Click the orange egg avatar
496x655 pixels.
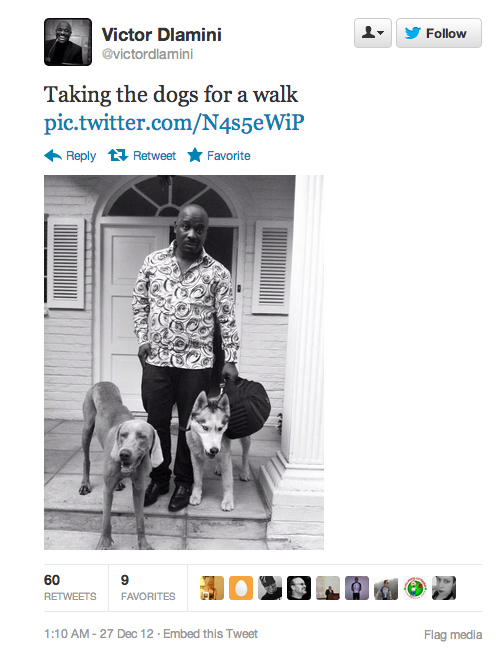[x=241, y=588]
